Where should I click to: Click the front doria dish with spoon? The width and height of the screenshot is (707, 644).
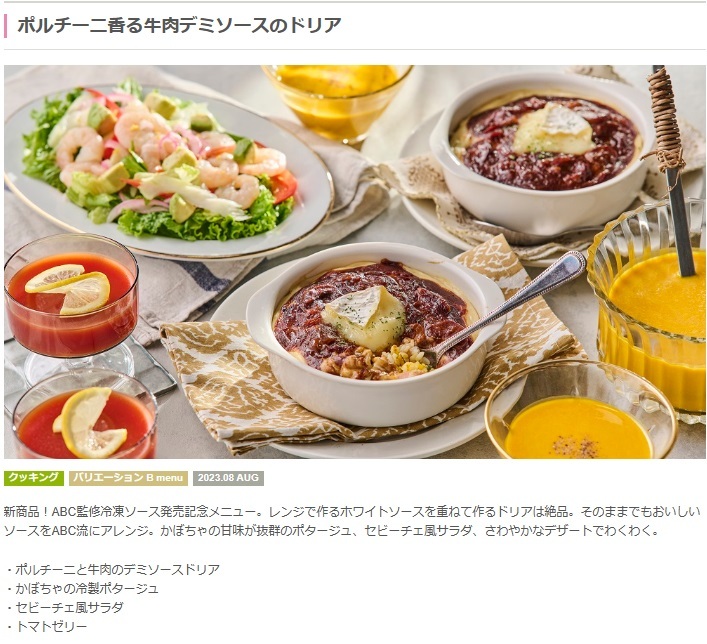pyautogui.click(x=374, y=334)
